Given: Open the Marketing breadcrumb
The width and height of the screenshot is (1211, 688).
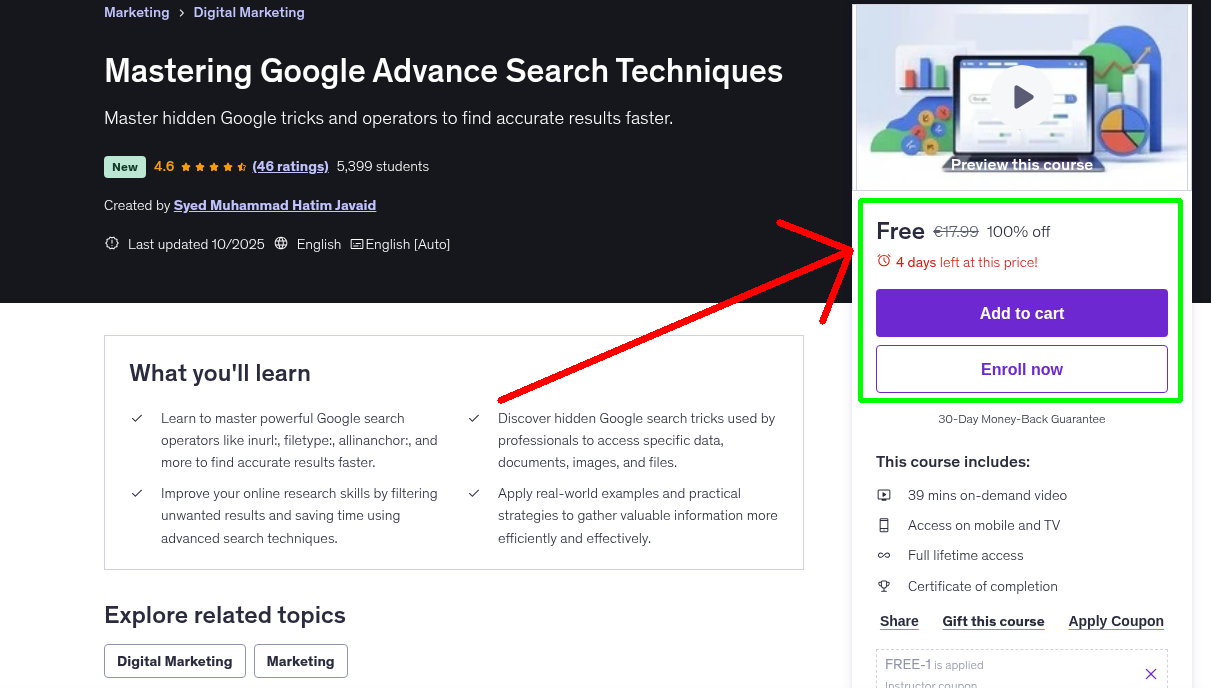Looking at the screenshot, I should (137, 12).
